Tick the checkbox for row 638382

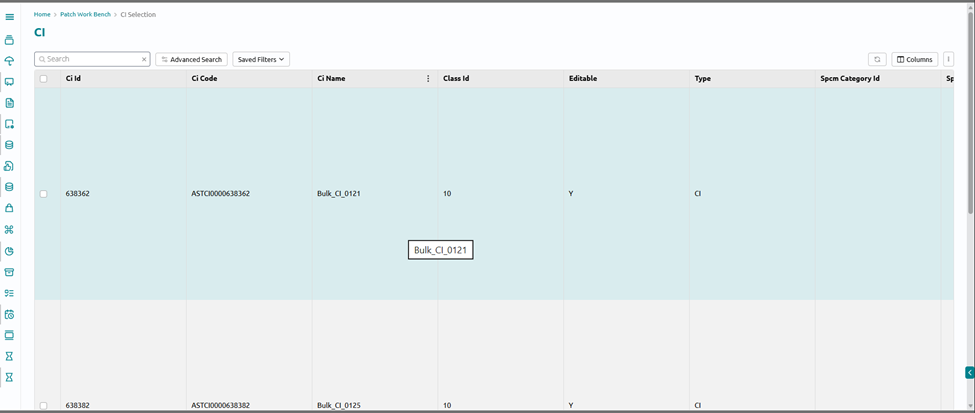pos(44,406)
